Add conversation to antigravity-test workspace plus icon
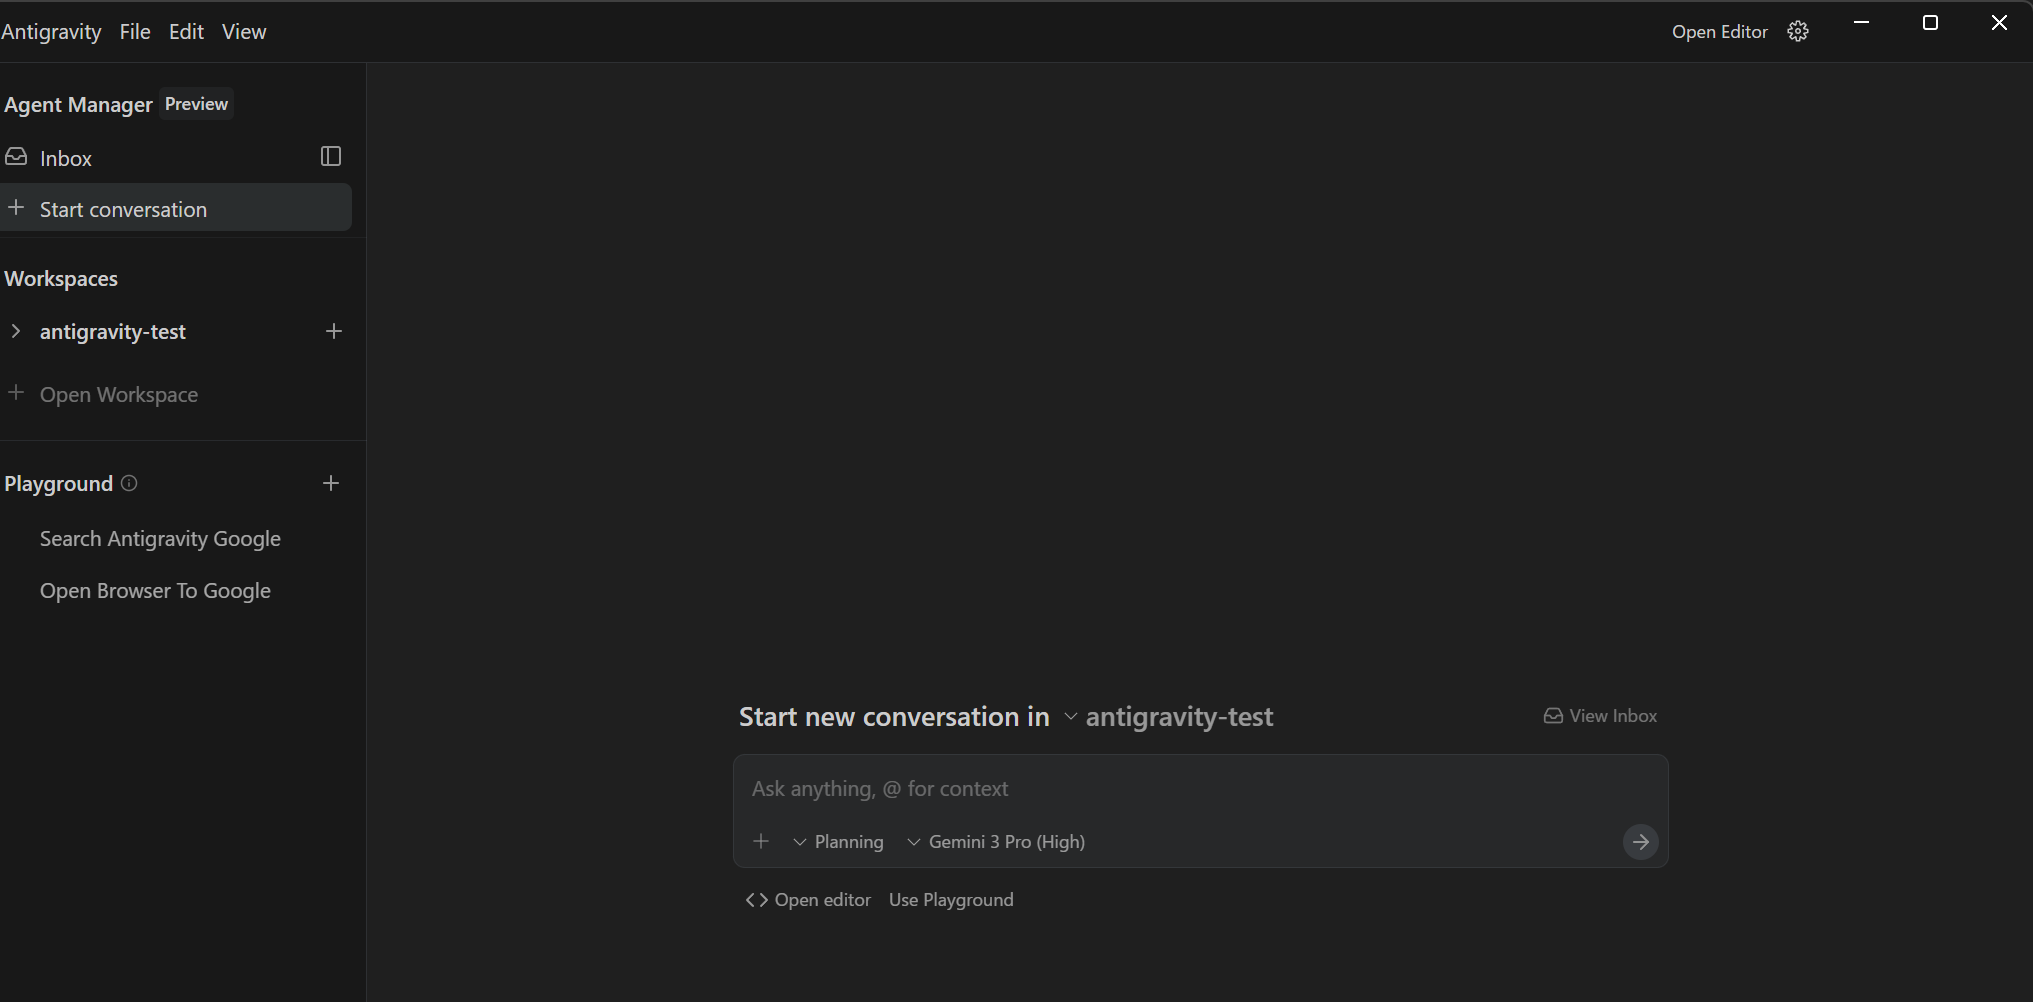 pos(334,331)
